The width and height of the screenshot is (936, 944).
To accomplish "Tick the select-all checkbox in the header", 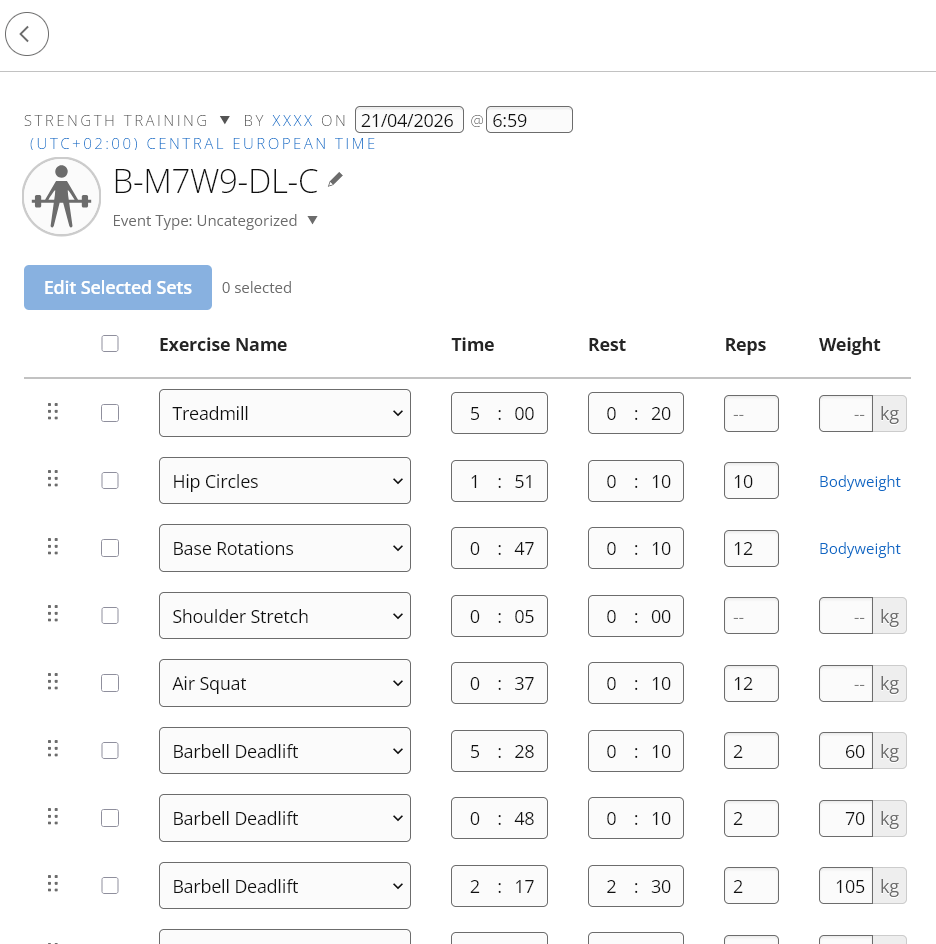I will tap(110, 344).
